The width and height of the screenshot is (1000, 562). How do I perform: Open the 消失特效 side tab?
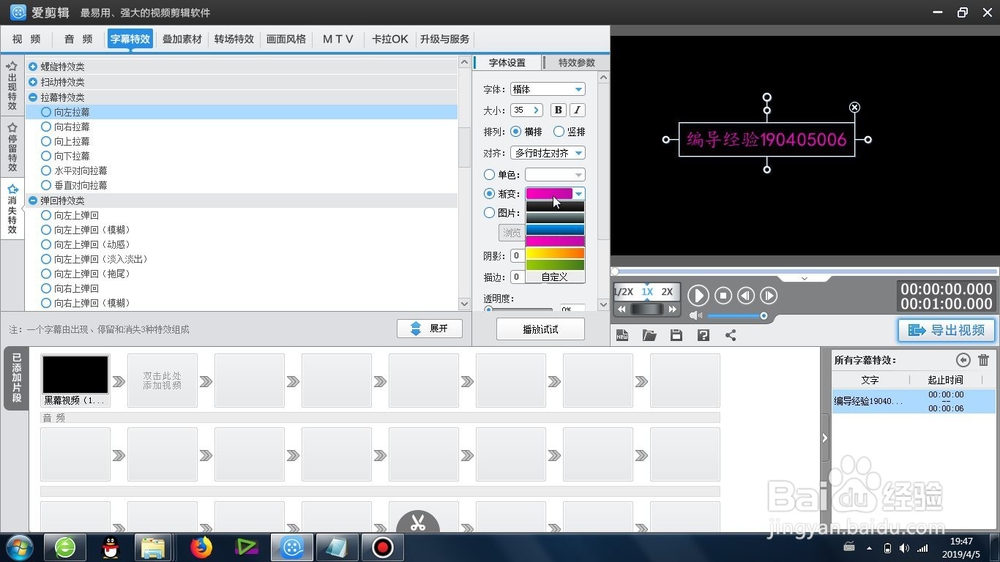tap(12, 209)
